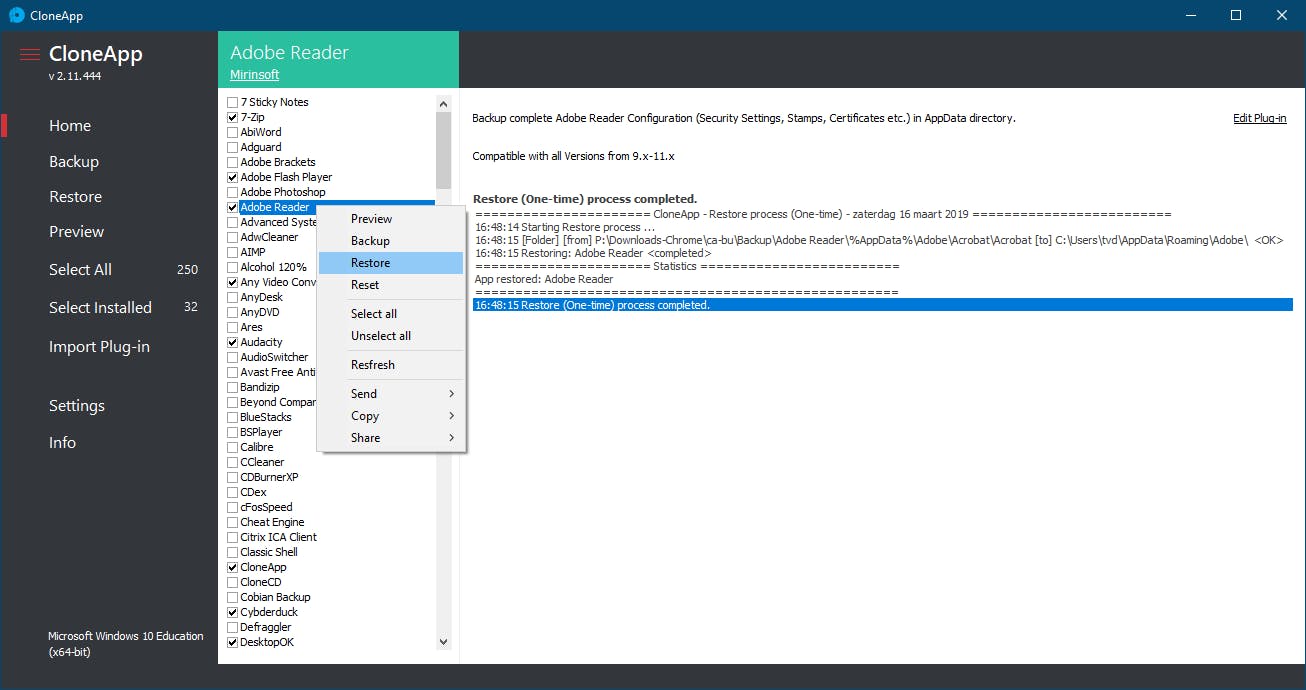Expand the Share submenu arrow
The image size is (1306, 690).
[451, 438]
